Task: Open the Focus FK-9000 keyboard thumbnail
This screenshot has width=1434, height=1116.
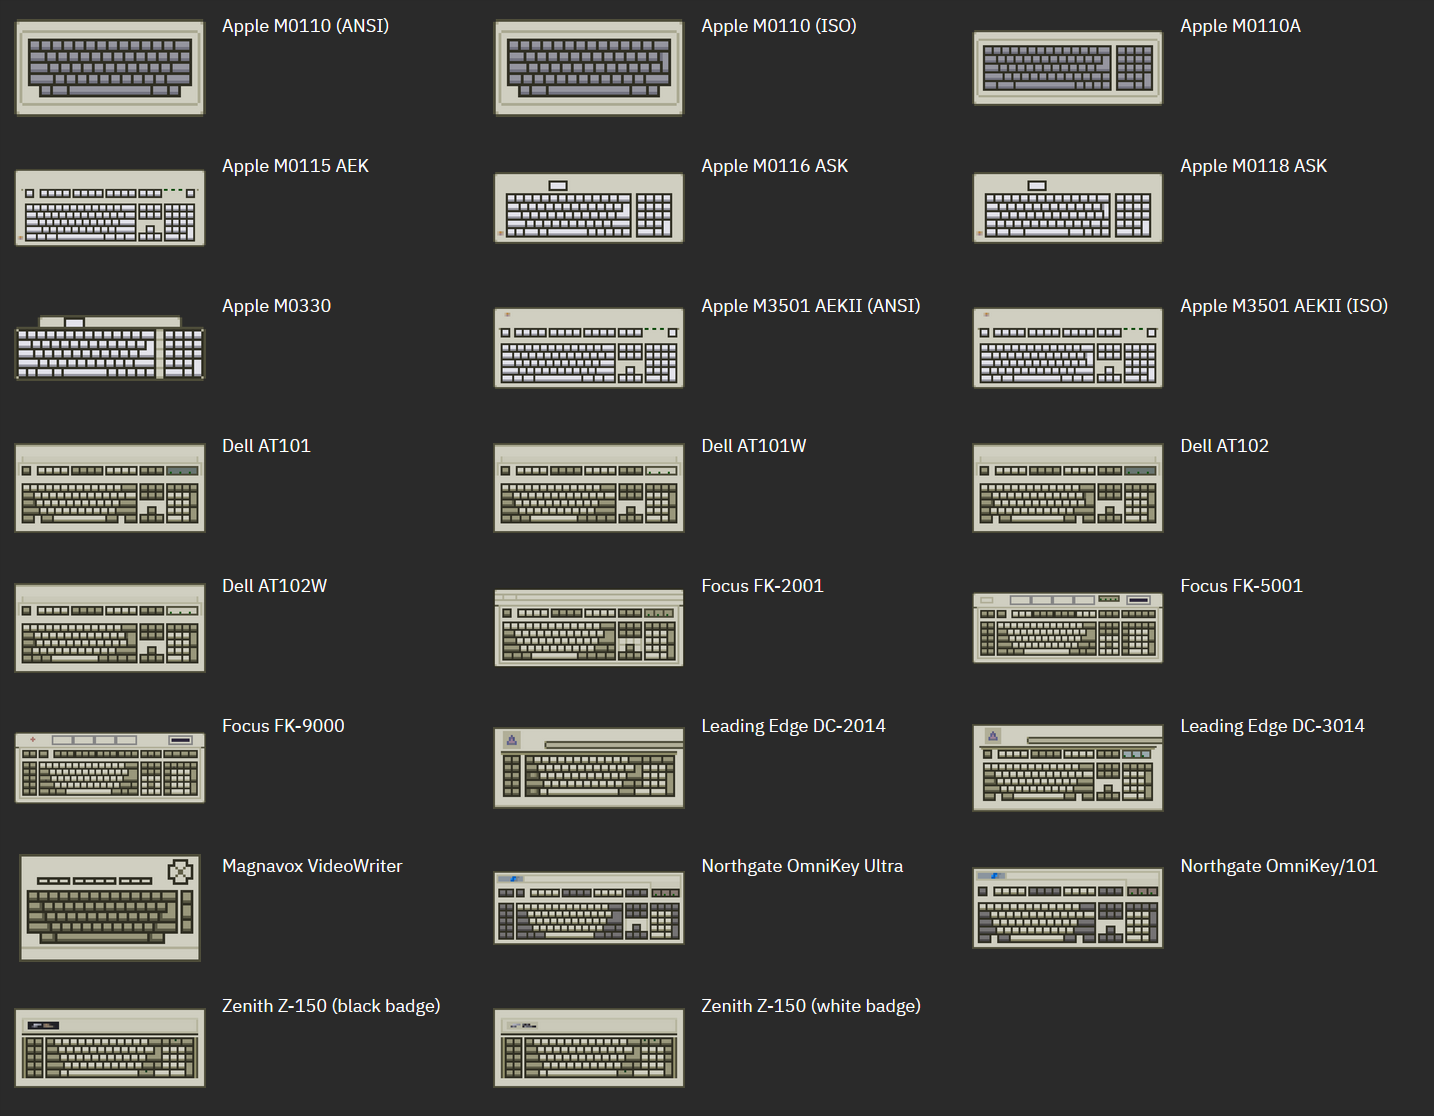Action: click(x=110, y=768)
